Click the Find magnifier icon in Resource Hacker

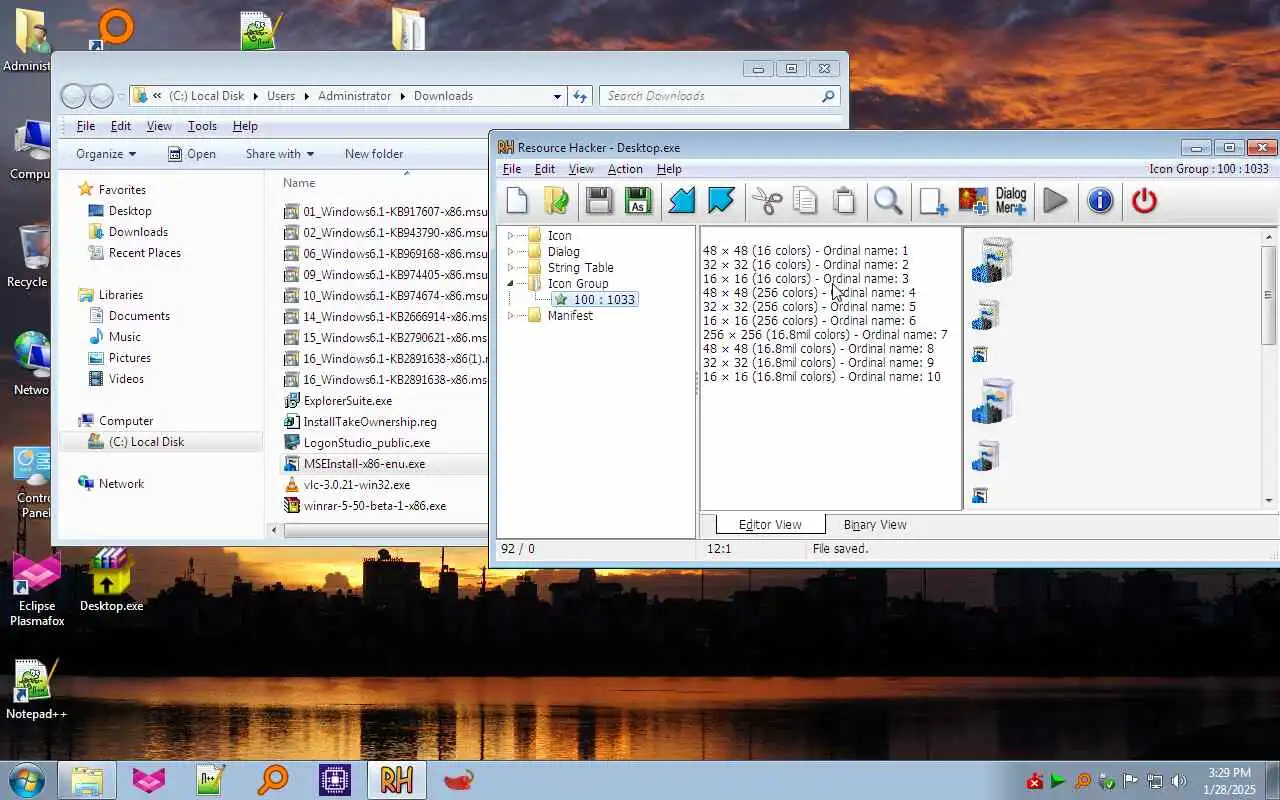tap(888, 201)
